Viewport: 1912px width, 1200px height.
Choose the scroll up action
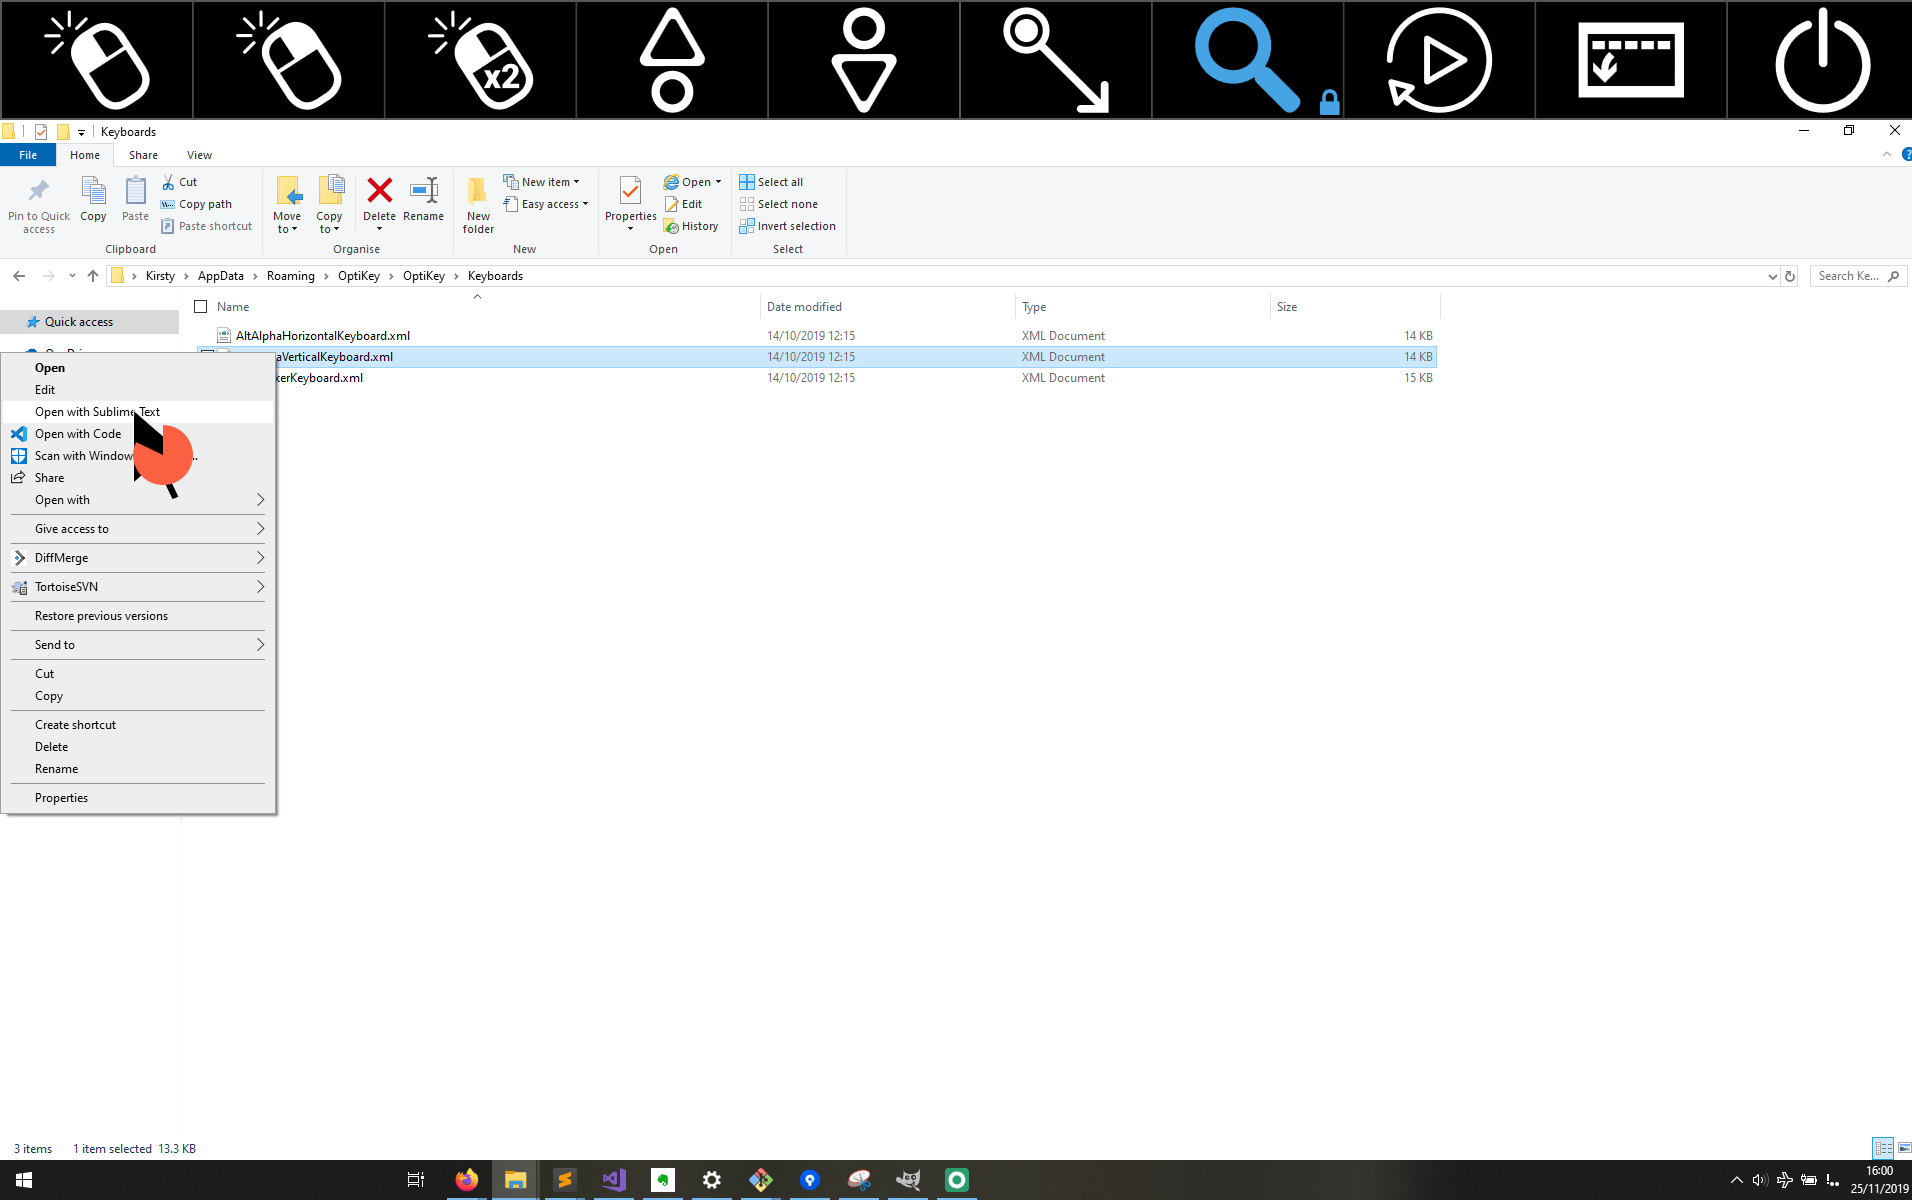point(671,60)
